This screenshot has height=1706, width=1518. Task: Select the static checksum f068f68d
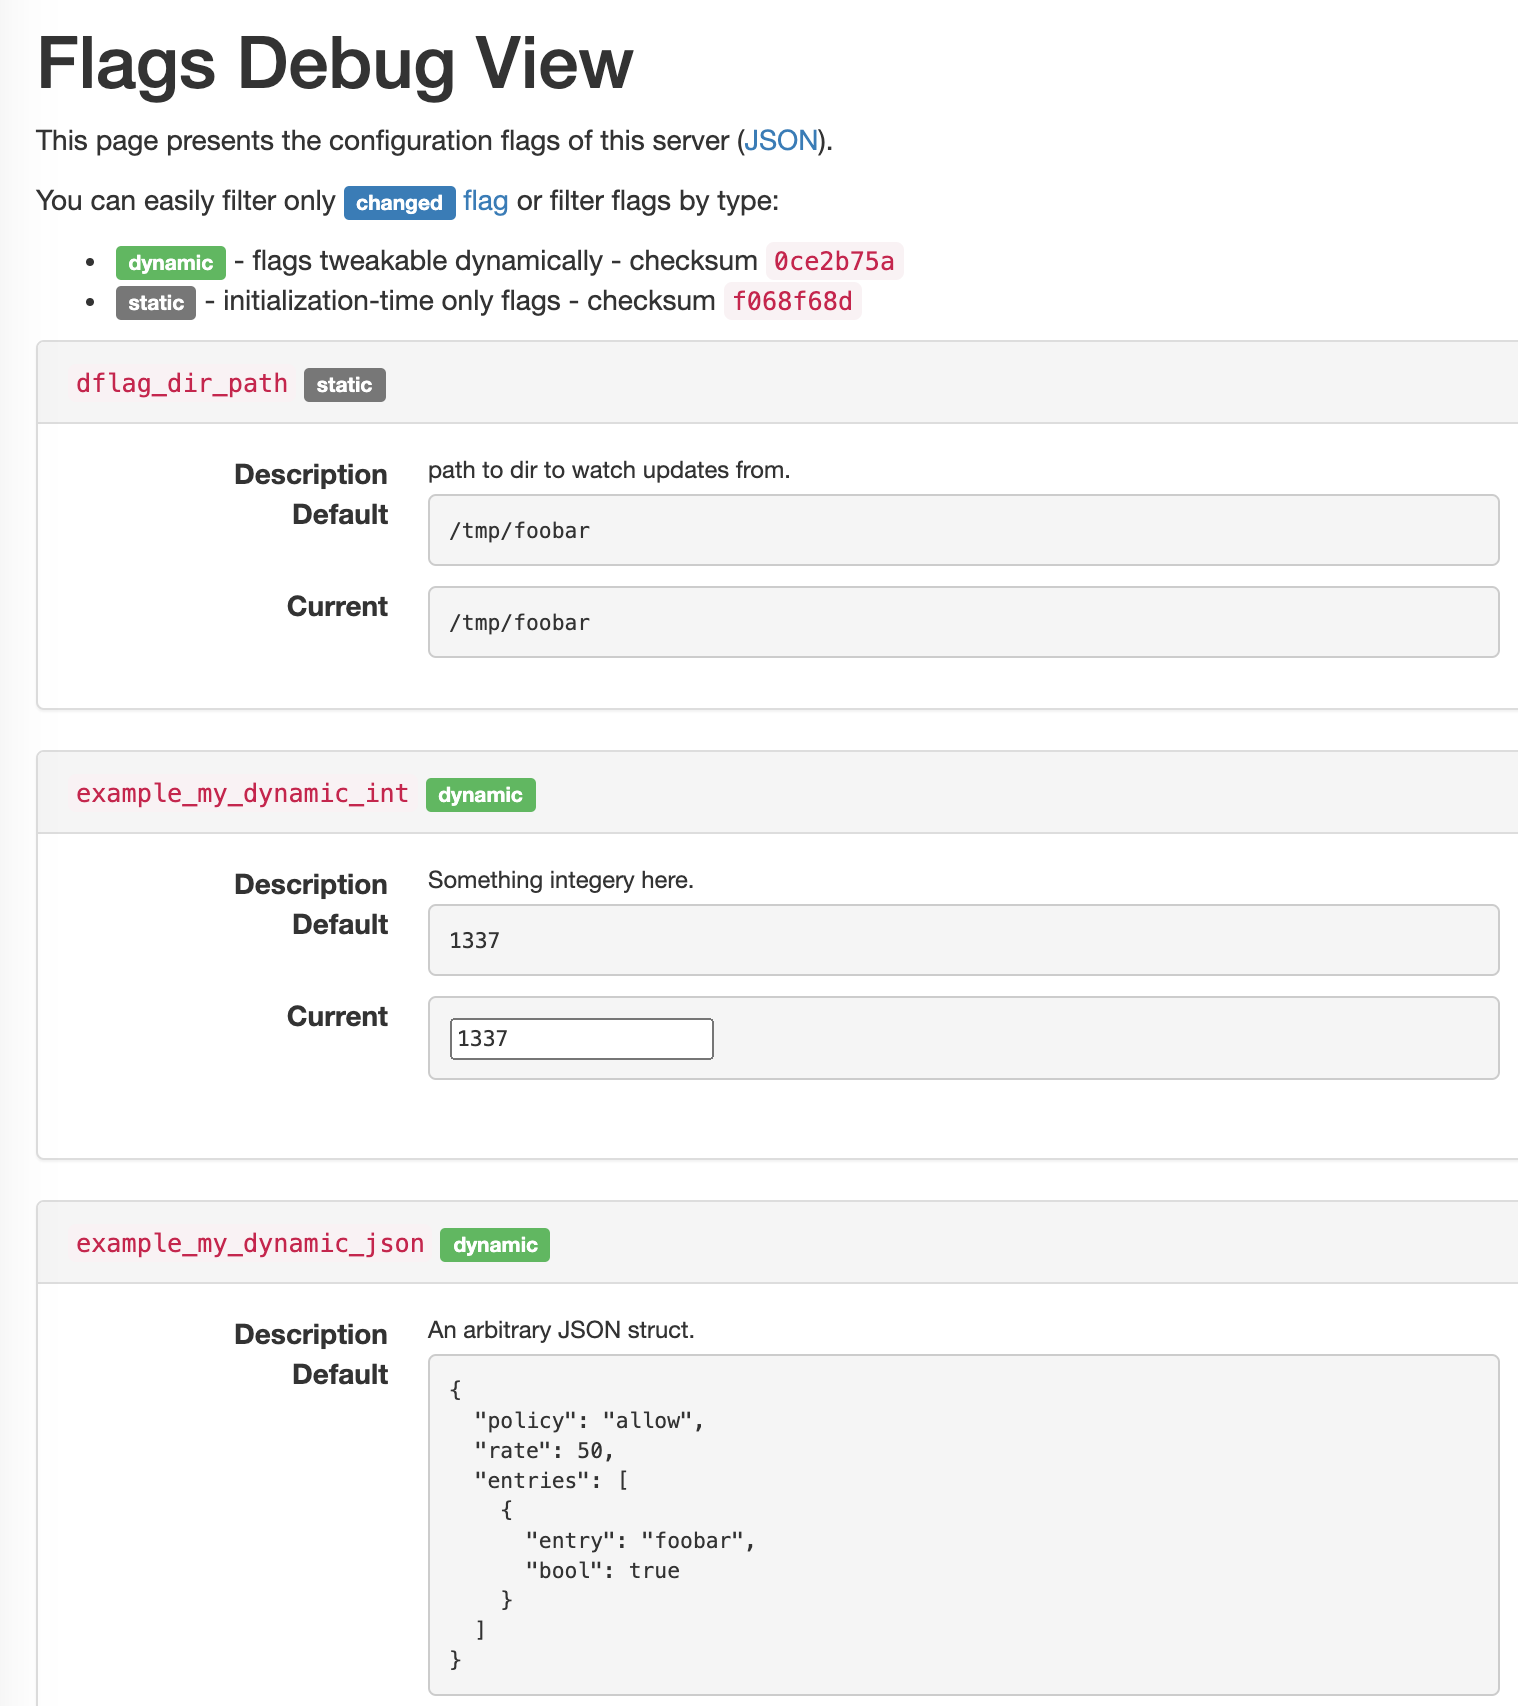792,300
